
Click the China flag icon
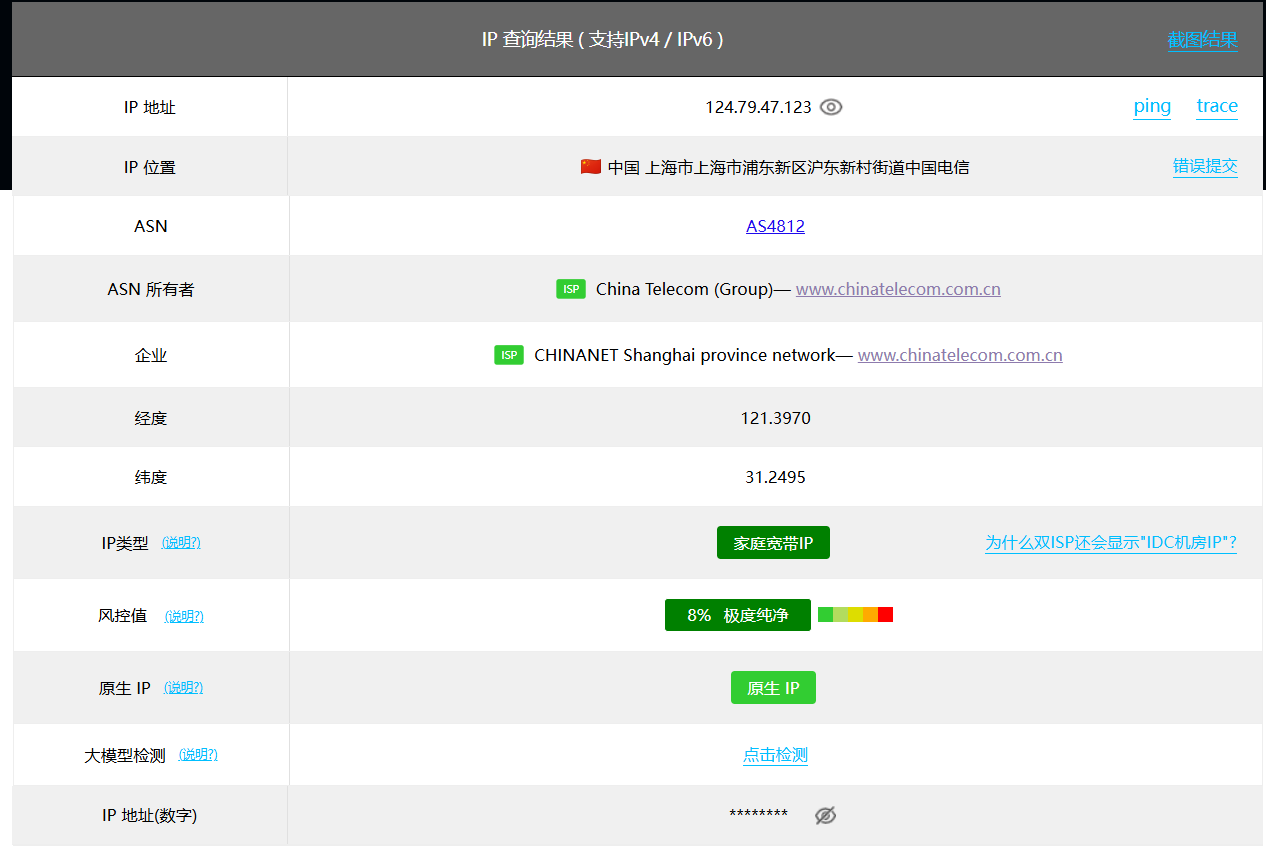[591, 167]
